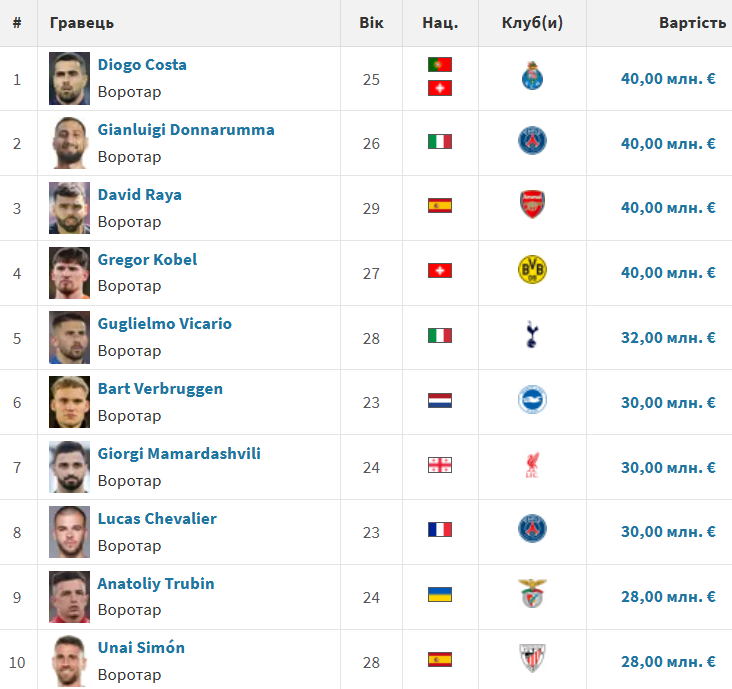Click Benfica club crest icon
This screenshot has width=732, height=689.
pos(532,594)
